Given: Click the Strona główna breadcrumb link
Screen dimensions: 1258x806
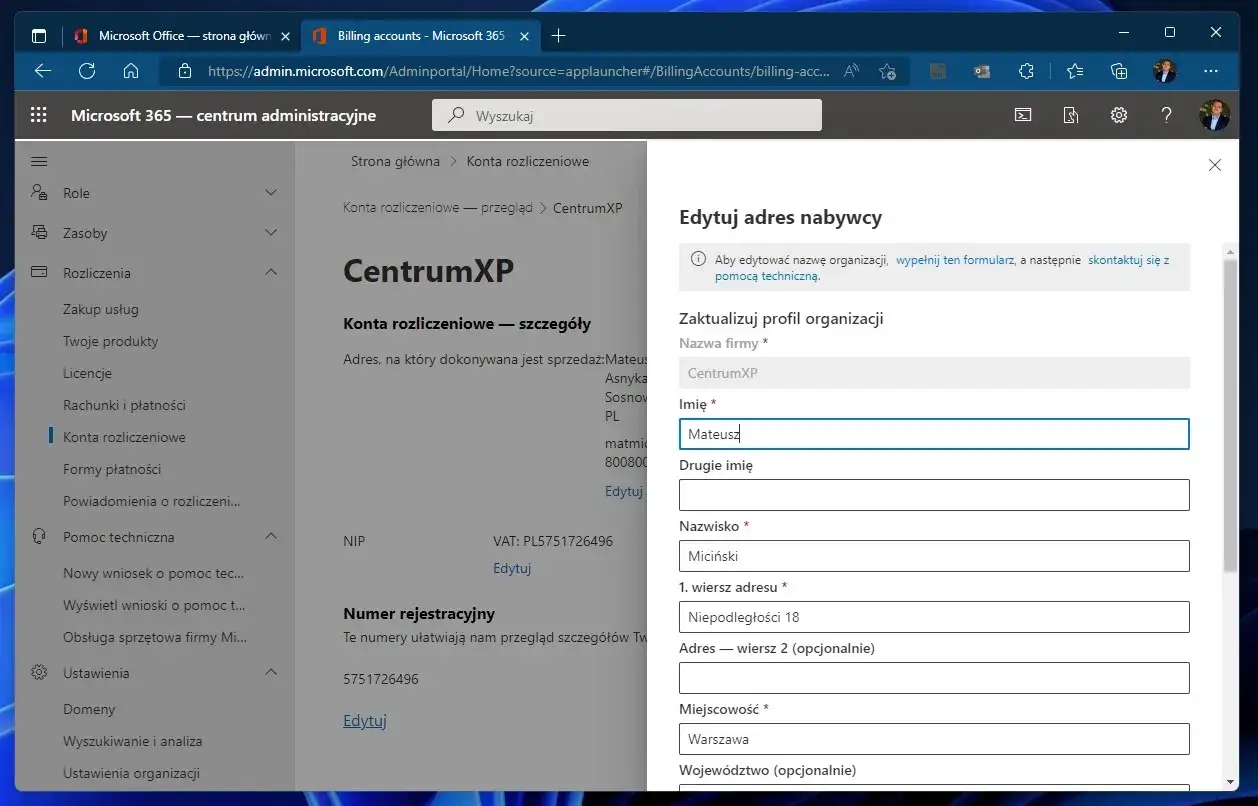Looking at the screenshot, I should (x=395, y=161).
